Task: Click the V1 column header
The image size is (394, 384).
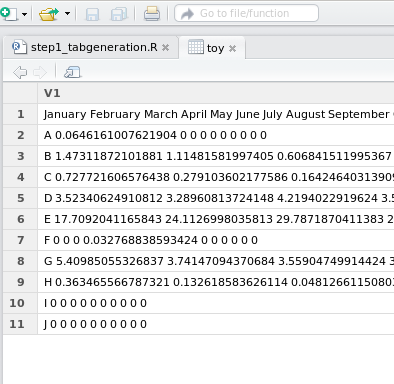Action: [216, 93]
